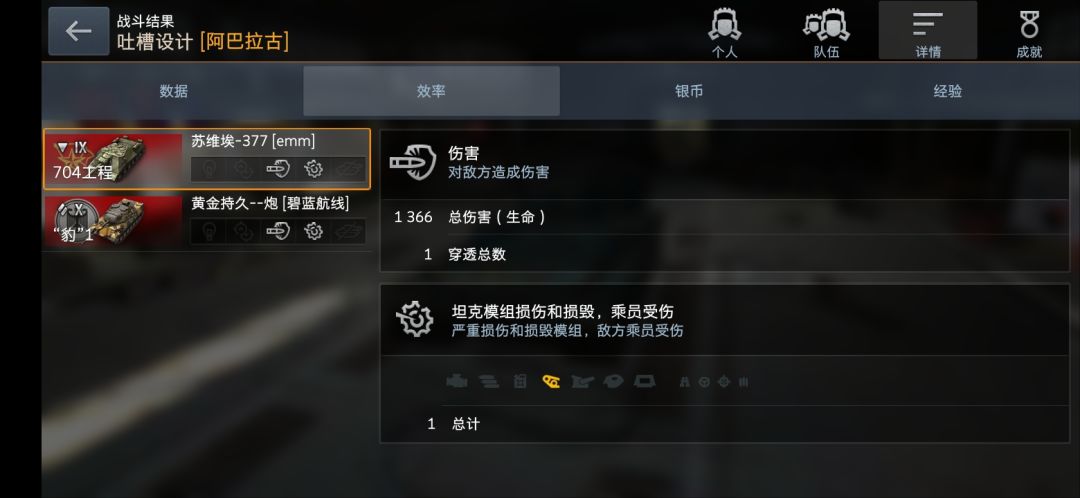The width and height of the screenshot is (1080, 498).
Task: Switch to the 经验 tab
Action: pos(948,91)
